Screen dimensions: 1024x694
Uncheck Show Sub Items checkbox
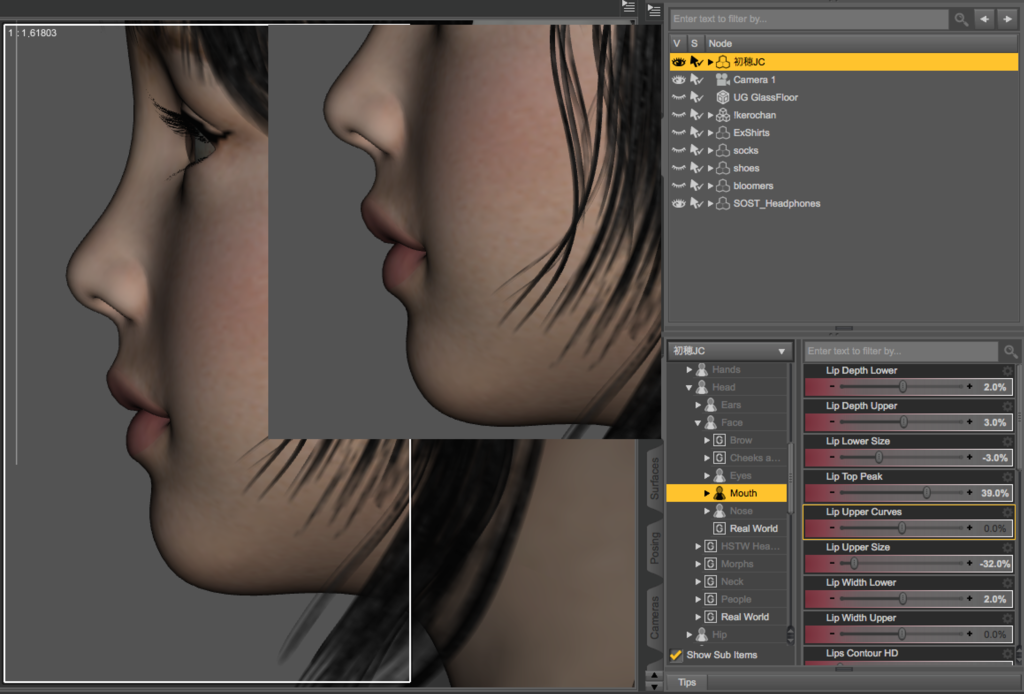(x=676, y=654)
